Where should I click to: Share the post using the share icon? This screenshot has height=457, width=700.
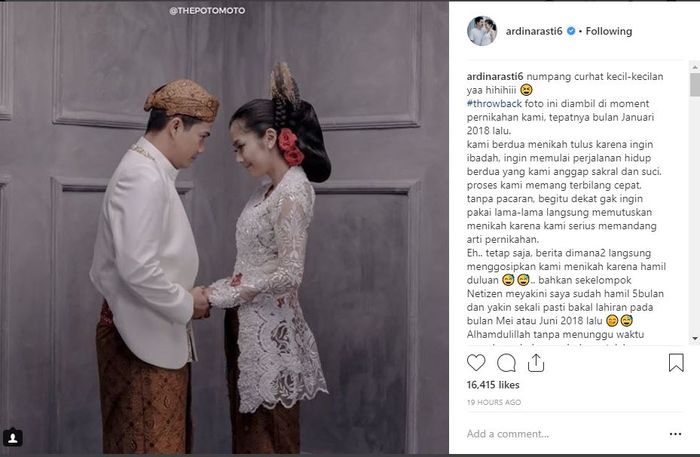[536, 362]
